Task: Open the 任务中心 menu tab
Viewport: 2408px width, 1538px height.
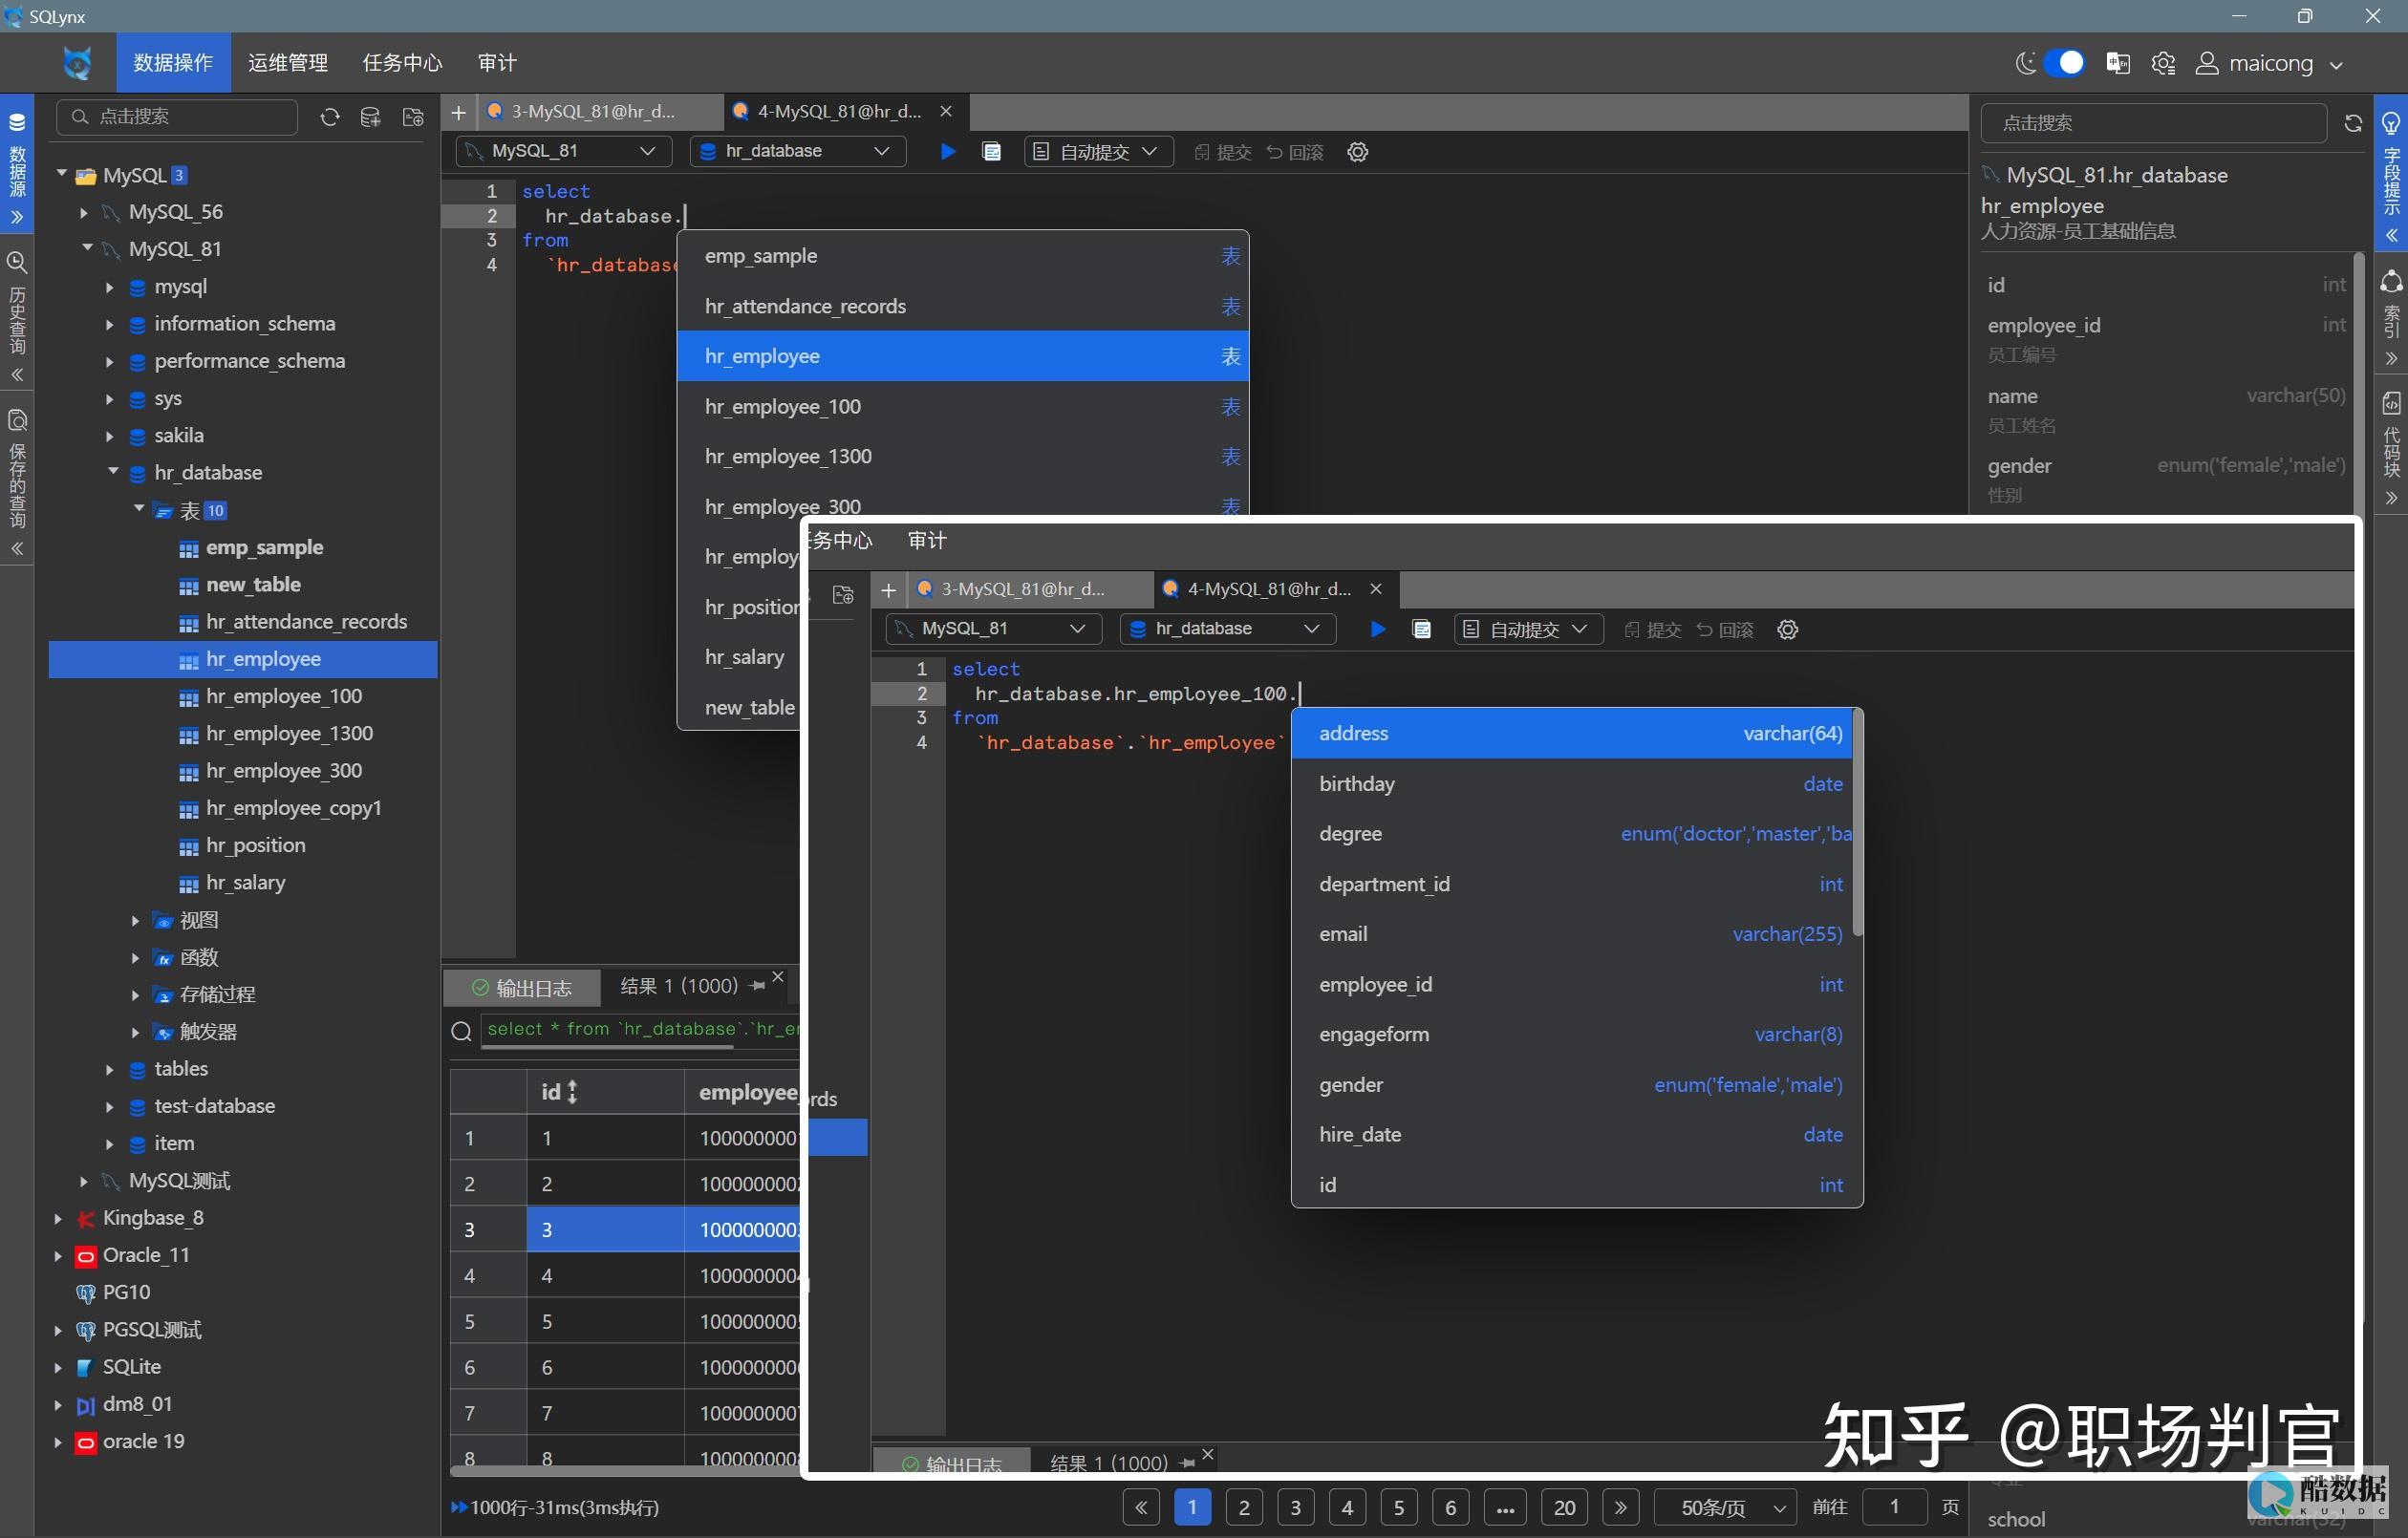Action: click(x=402, y=63)
